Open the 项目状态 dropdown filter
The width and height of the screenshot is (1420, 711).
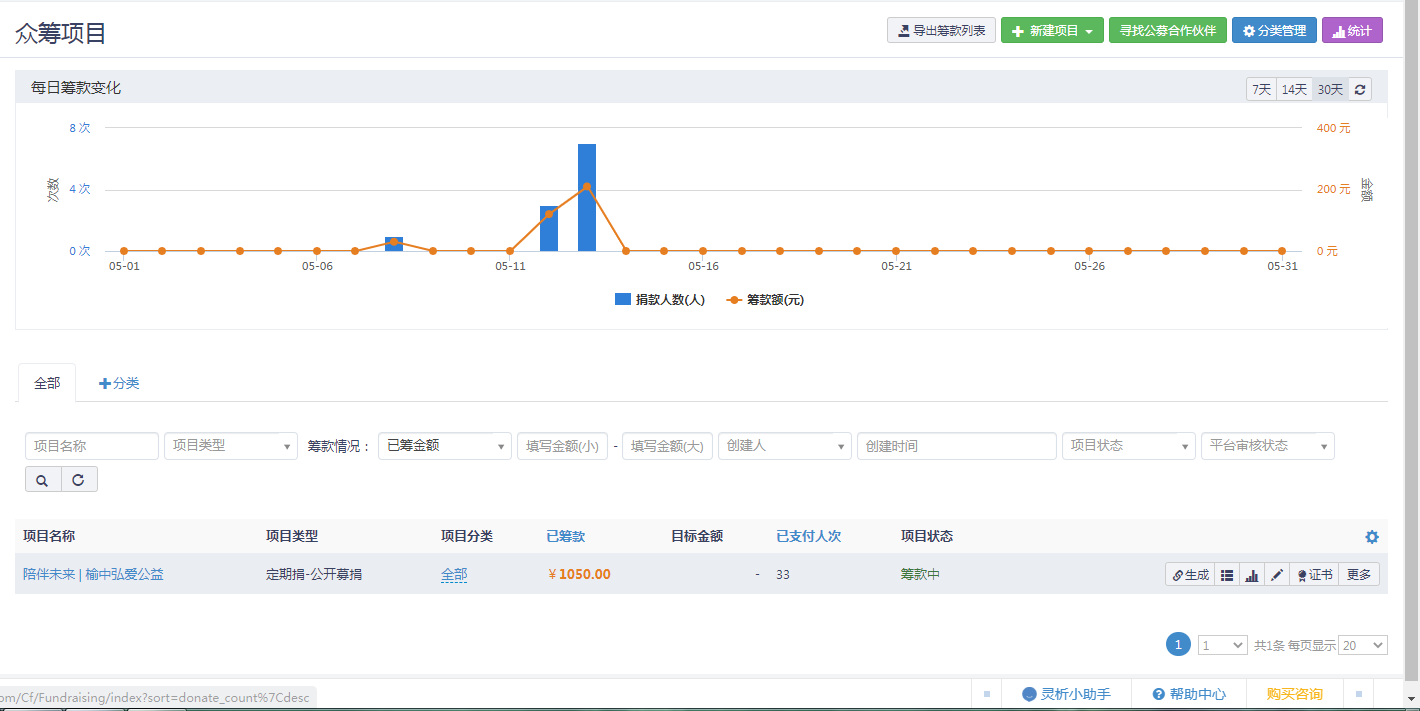click(1128, 446)
